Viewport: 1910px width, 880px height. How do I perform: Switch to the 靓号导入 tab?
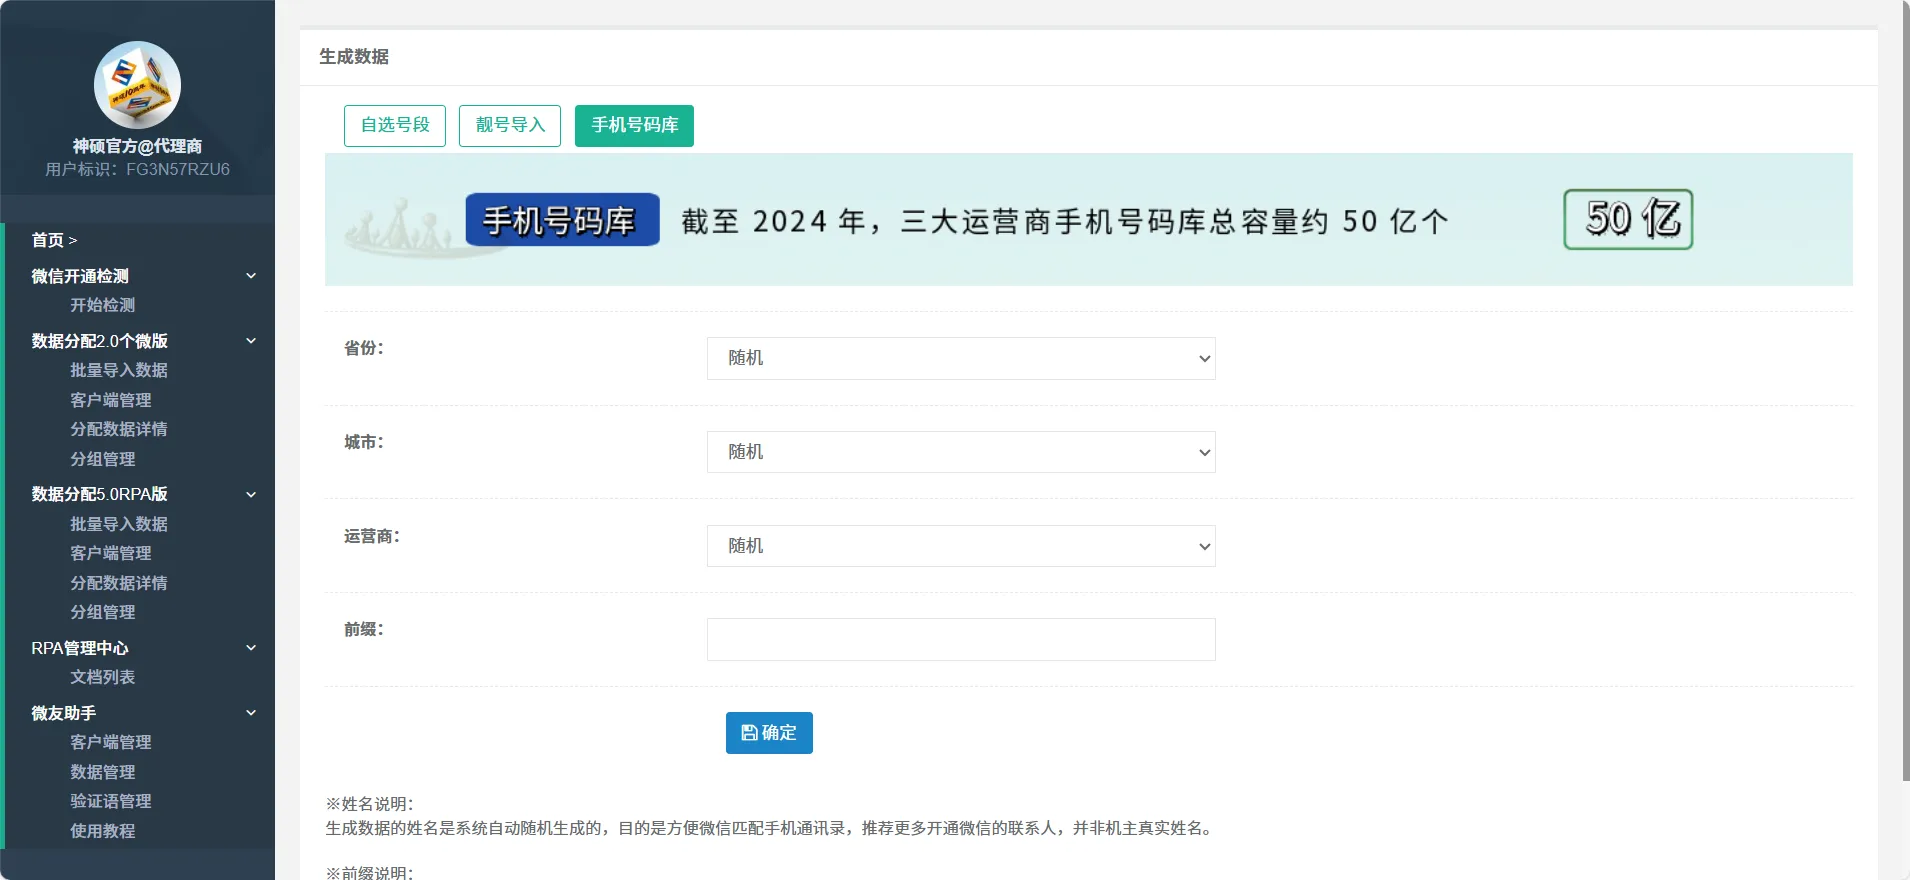(x=509, y=126)
